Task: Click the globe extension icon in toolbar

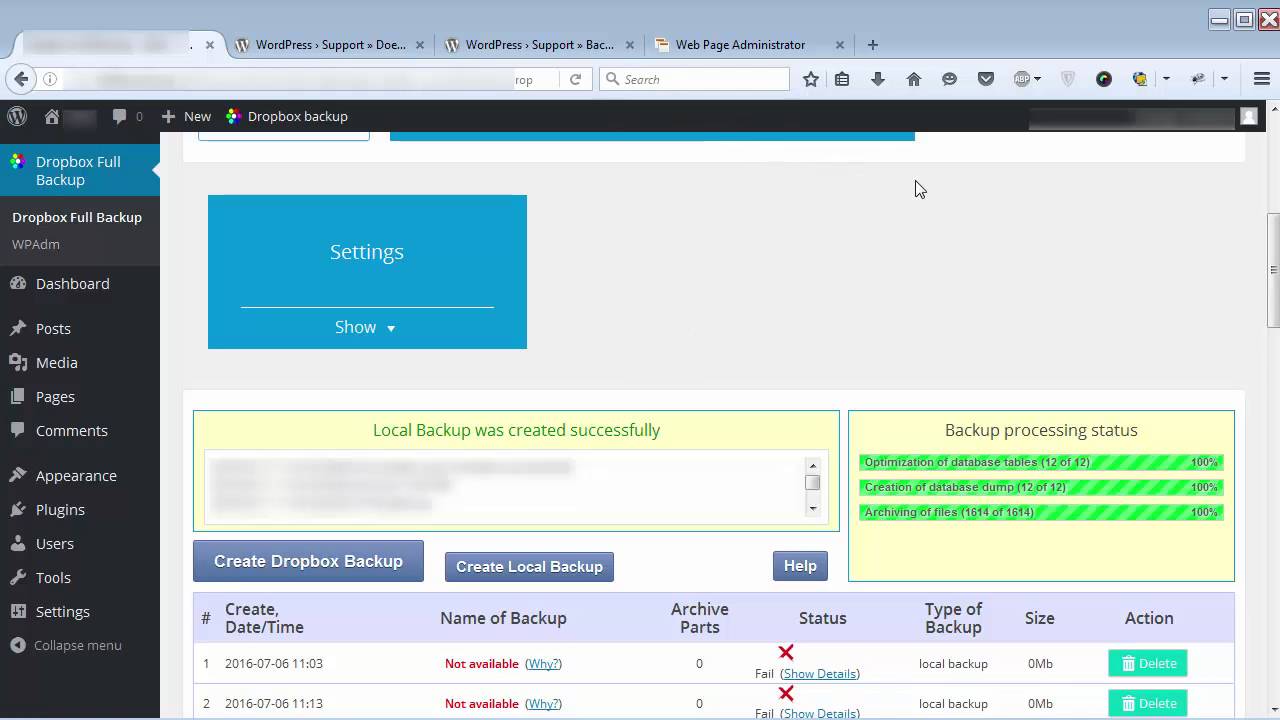Action: point(1140,79)
